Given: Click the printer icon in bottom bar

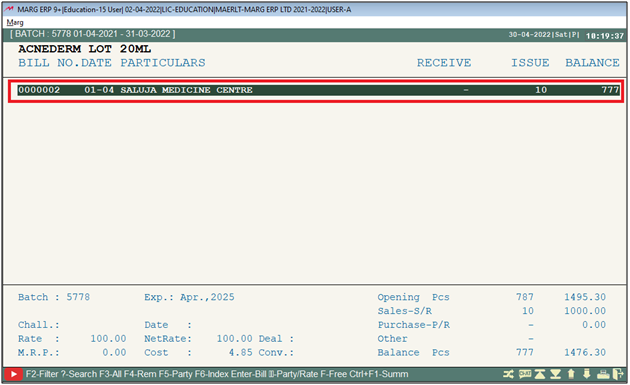Looking at the screenshot, I should pos(603,374).
